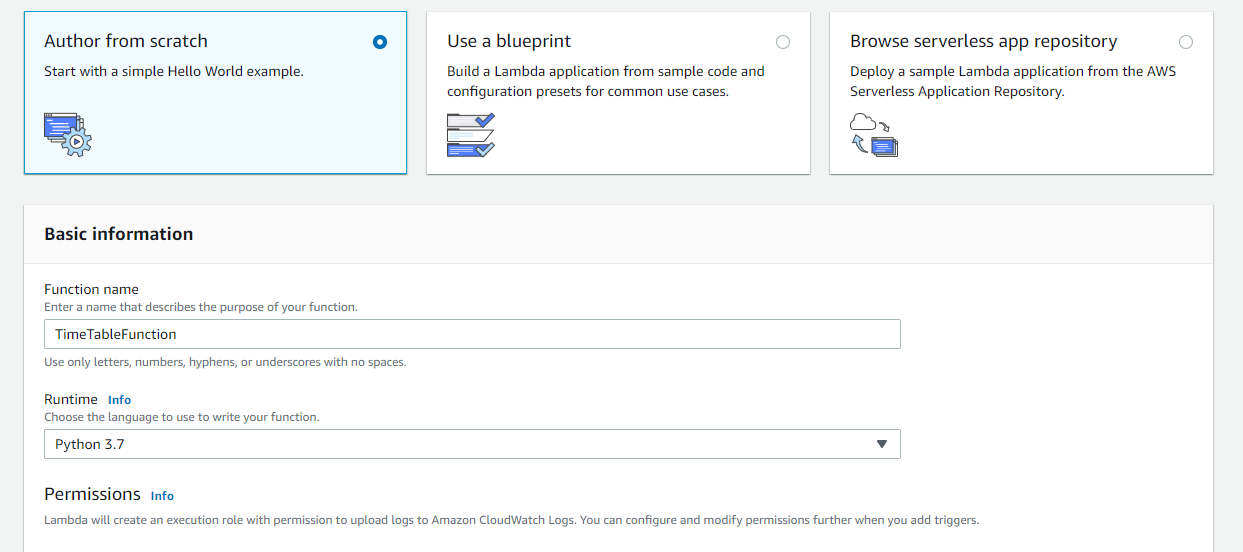Click the Author from scratch gear-window icon
Image resolution: width=1243 pixels, height=552 pixels.
68,134
